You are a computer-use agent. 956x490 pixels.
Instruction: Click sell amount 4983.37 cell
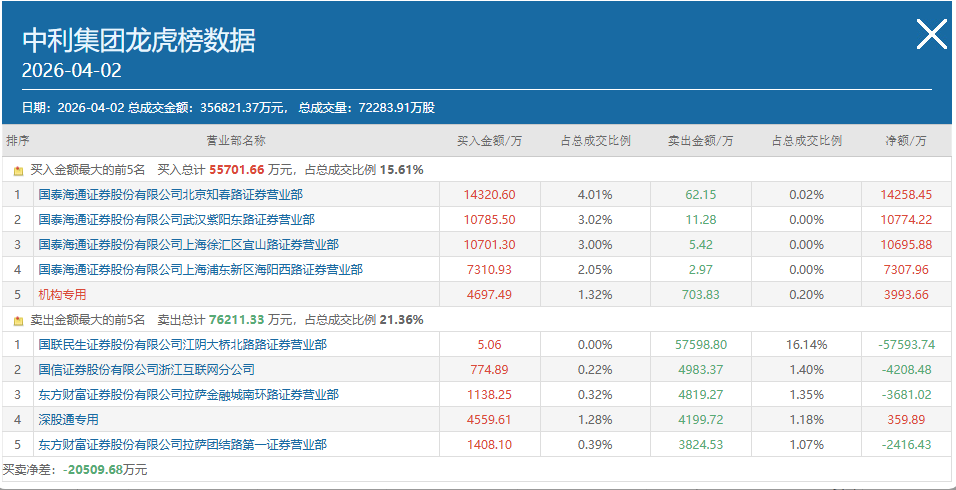tap(701, 370)
